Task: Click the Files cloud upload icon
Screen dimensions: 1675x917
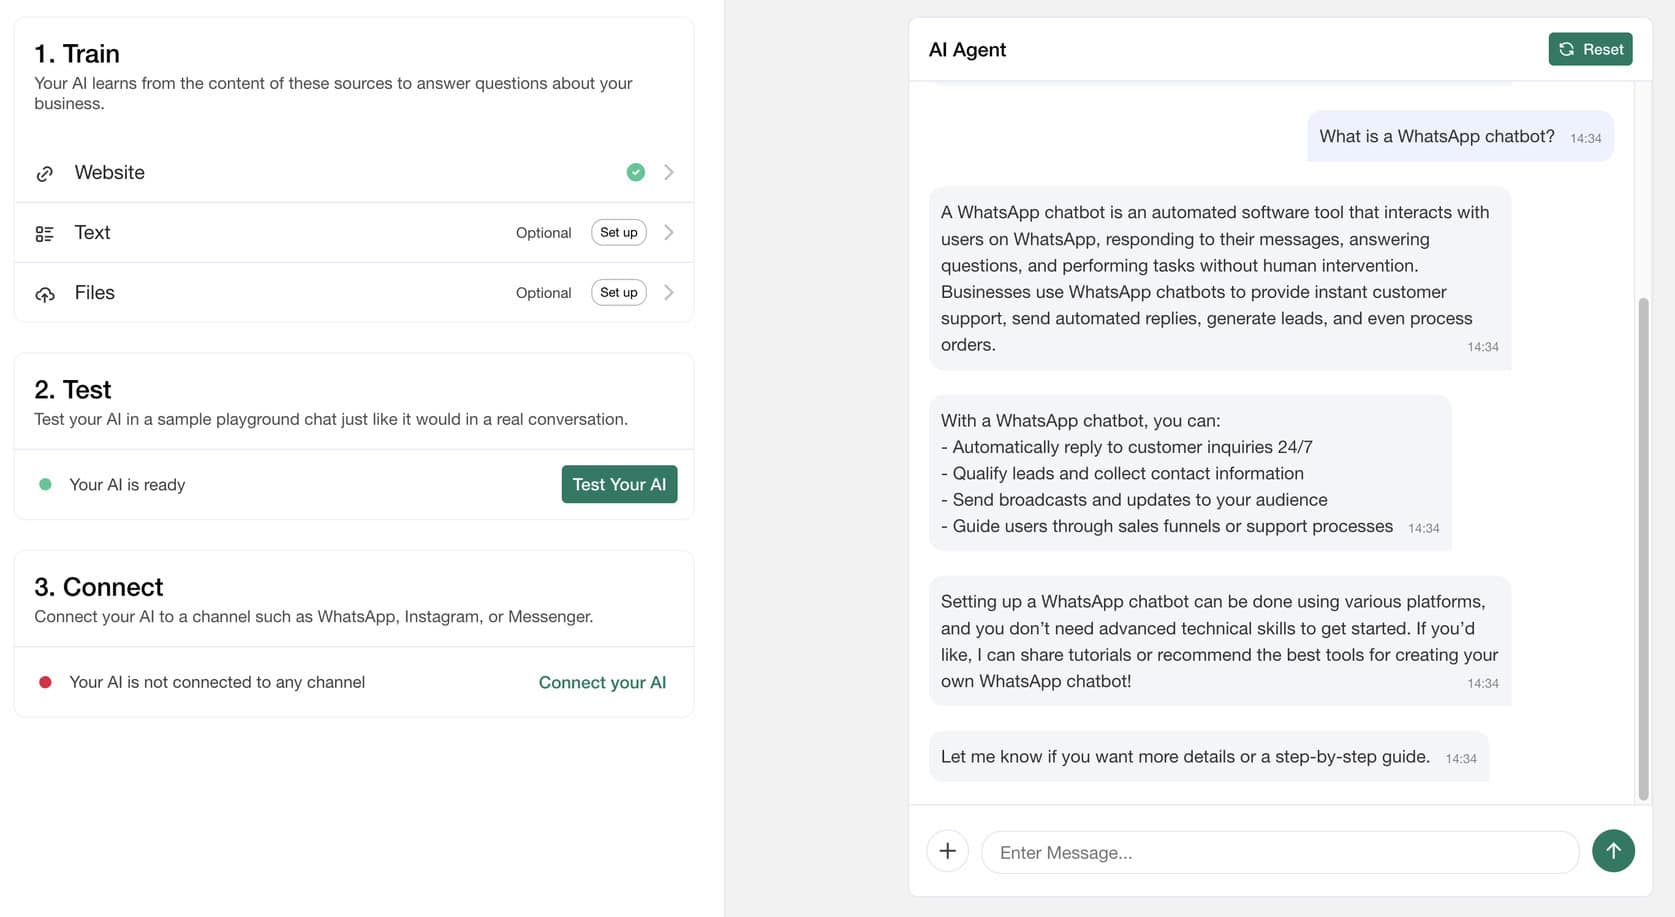Action: coord(45,294)
